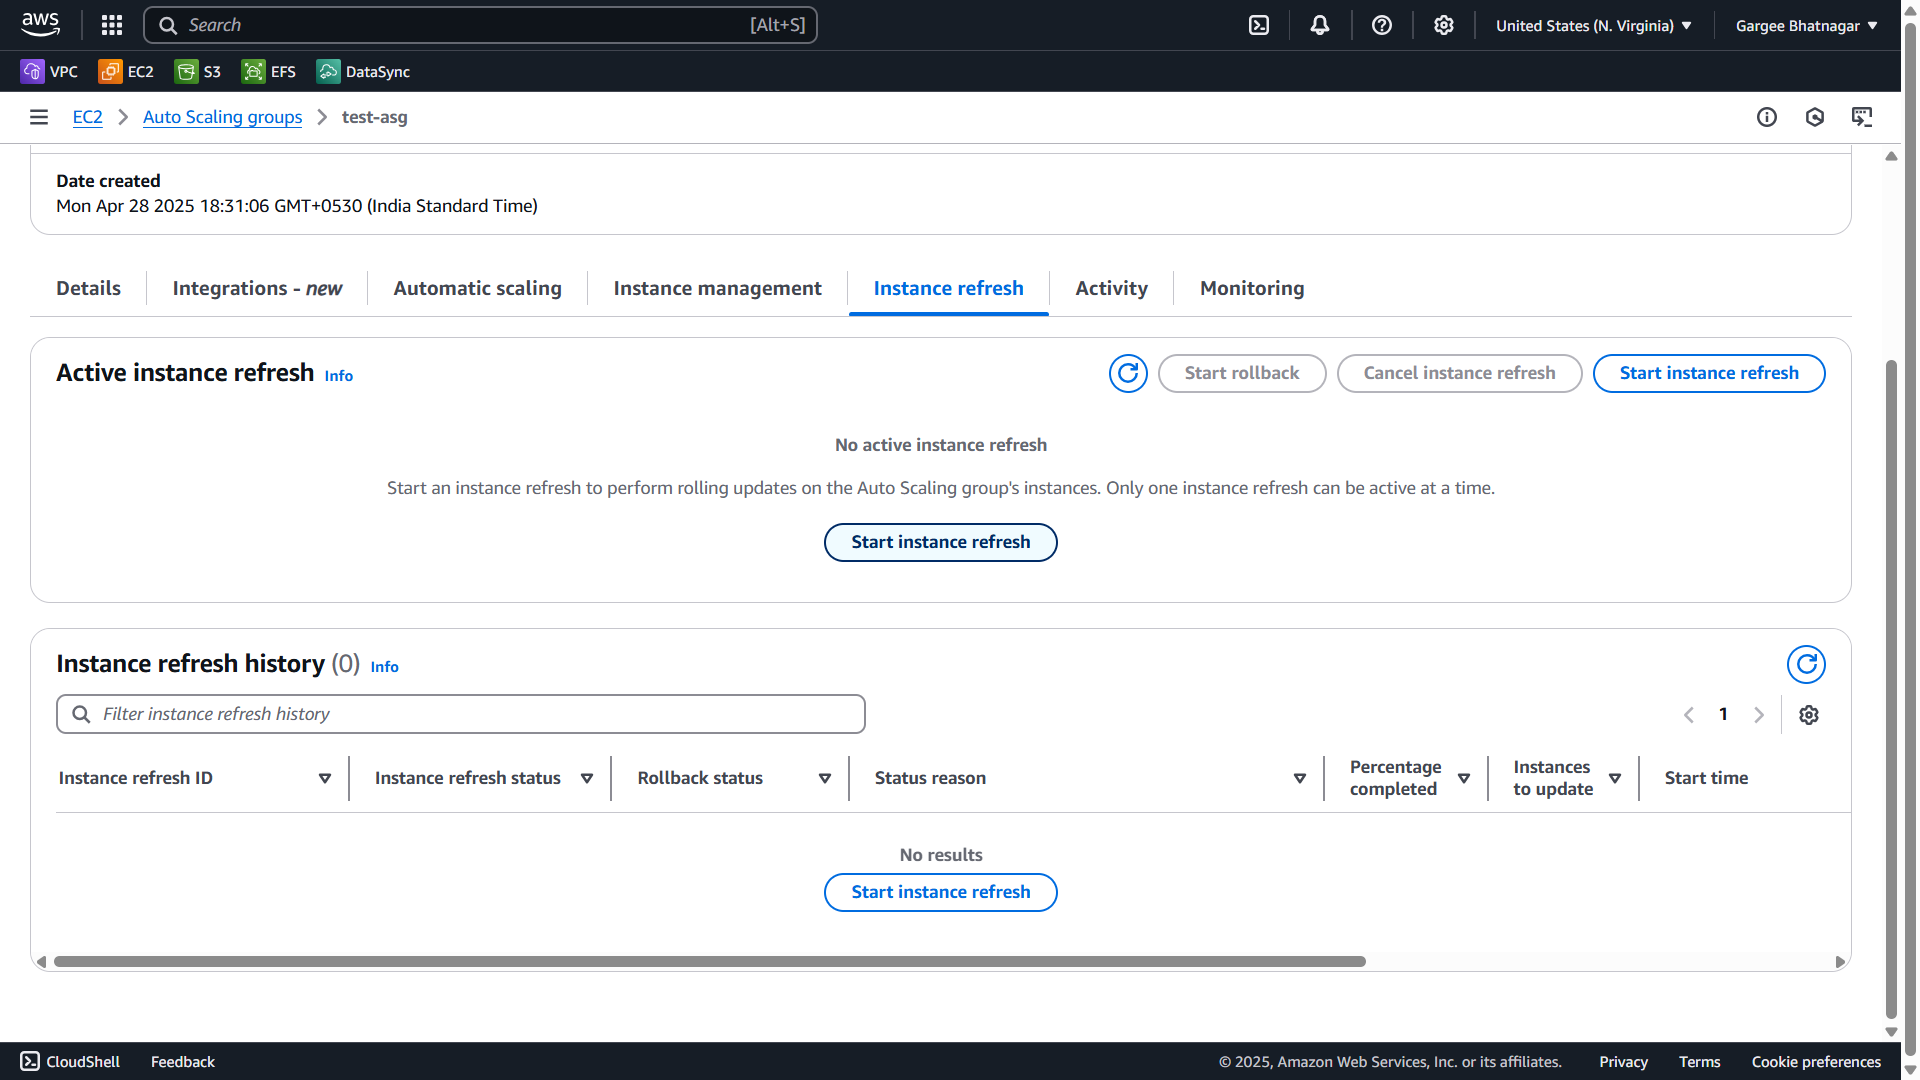1920x1080 pixels.
Task: Sort by Status reason column arrow
Action: pos(1300,778)
